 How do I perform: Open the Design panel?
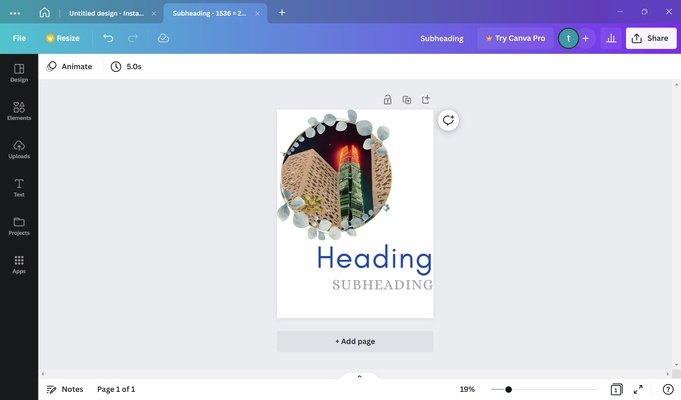[x=19, y=73]
